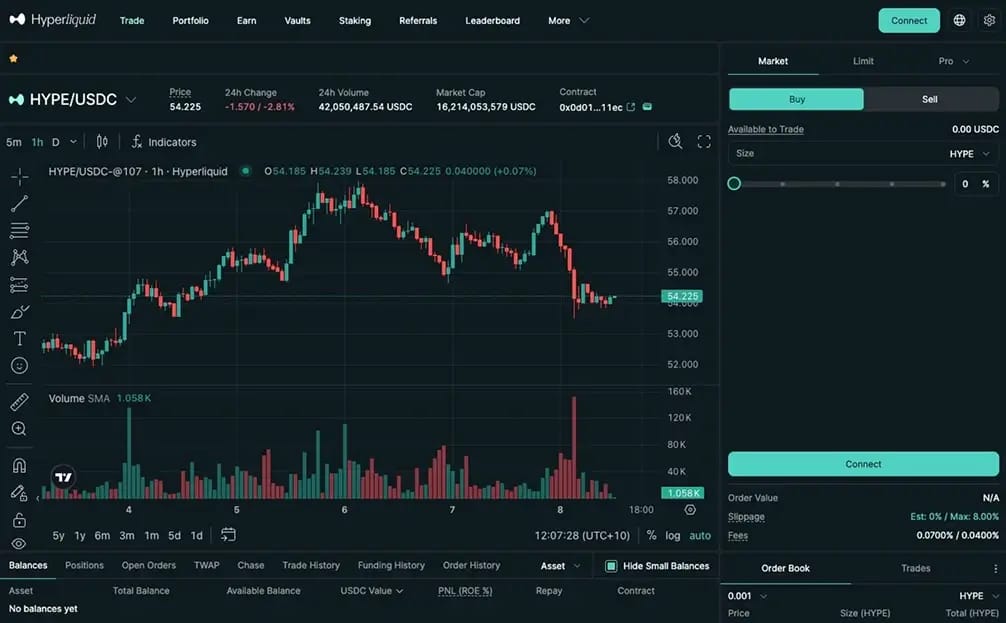
Task: Enter fullscreen chart mode
Action: [704, 142]
